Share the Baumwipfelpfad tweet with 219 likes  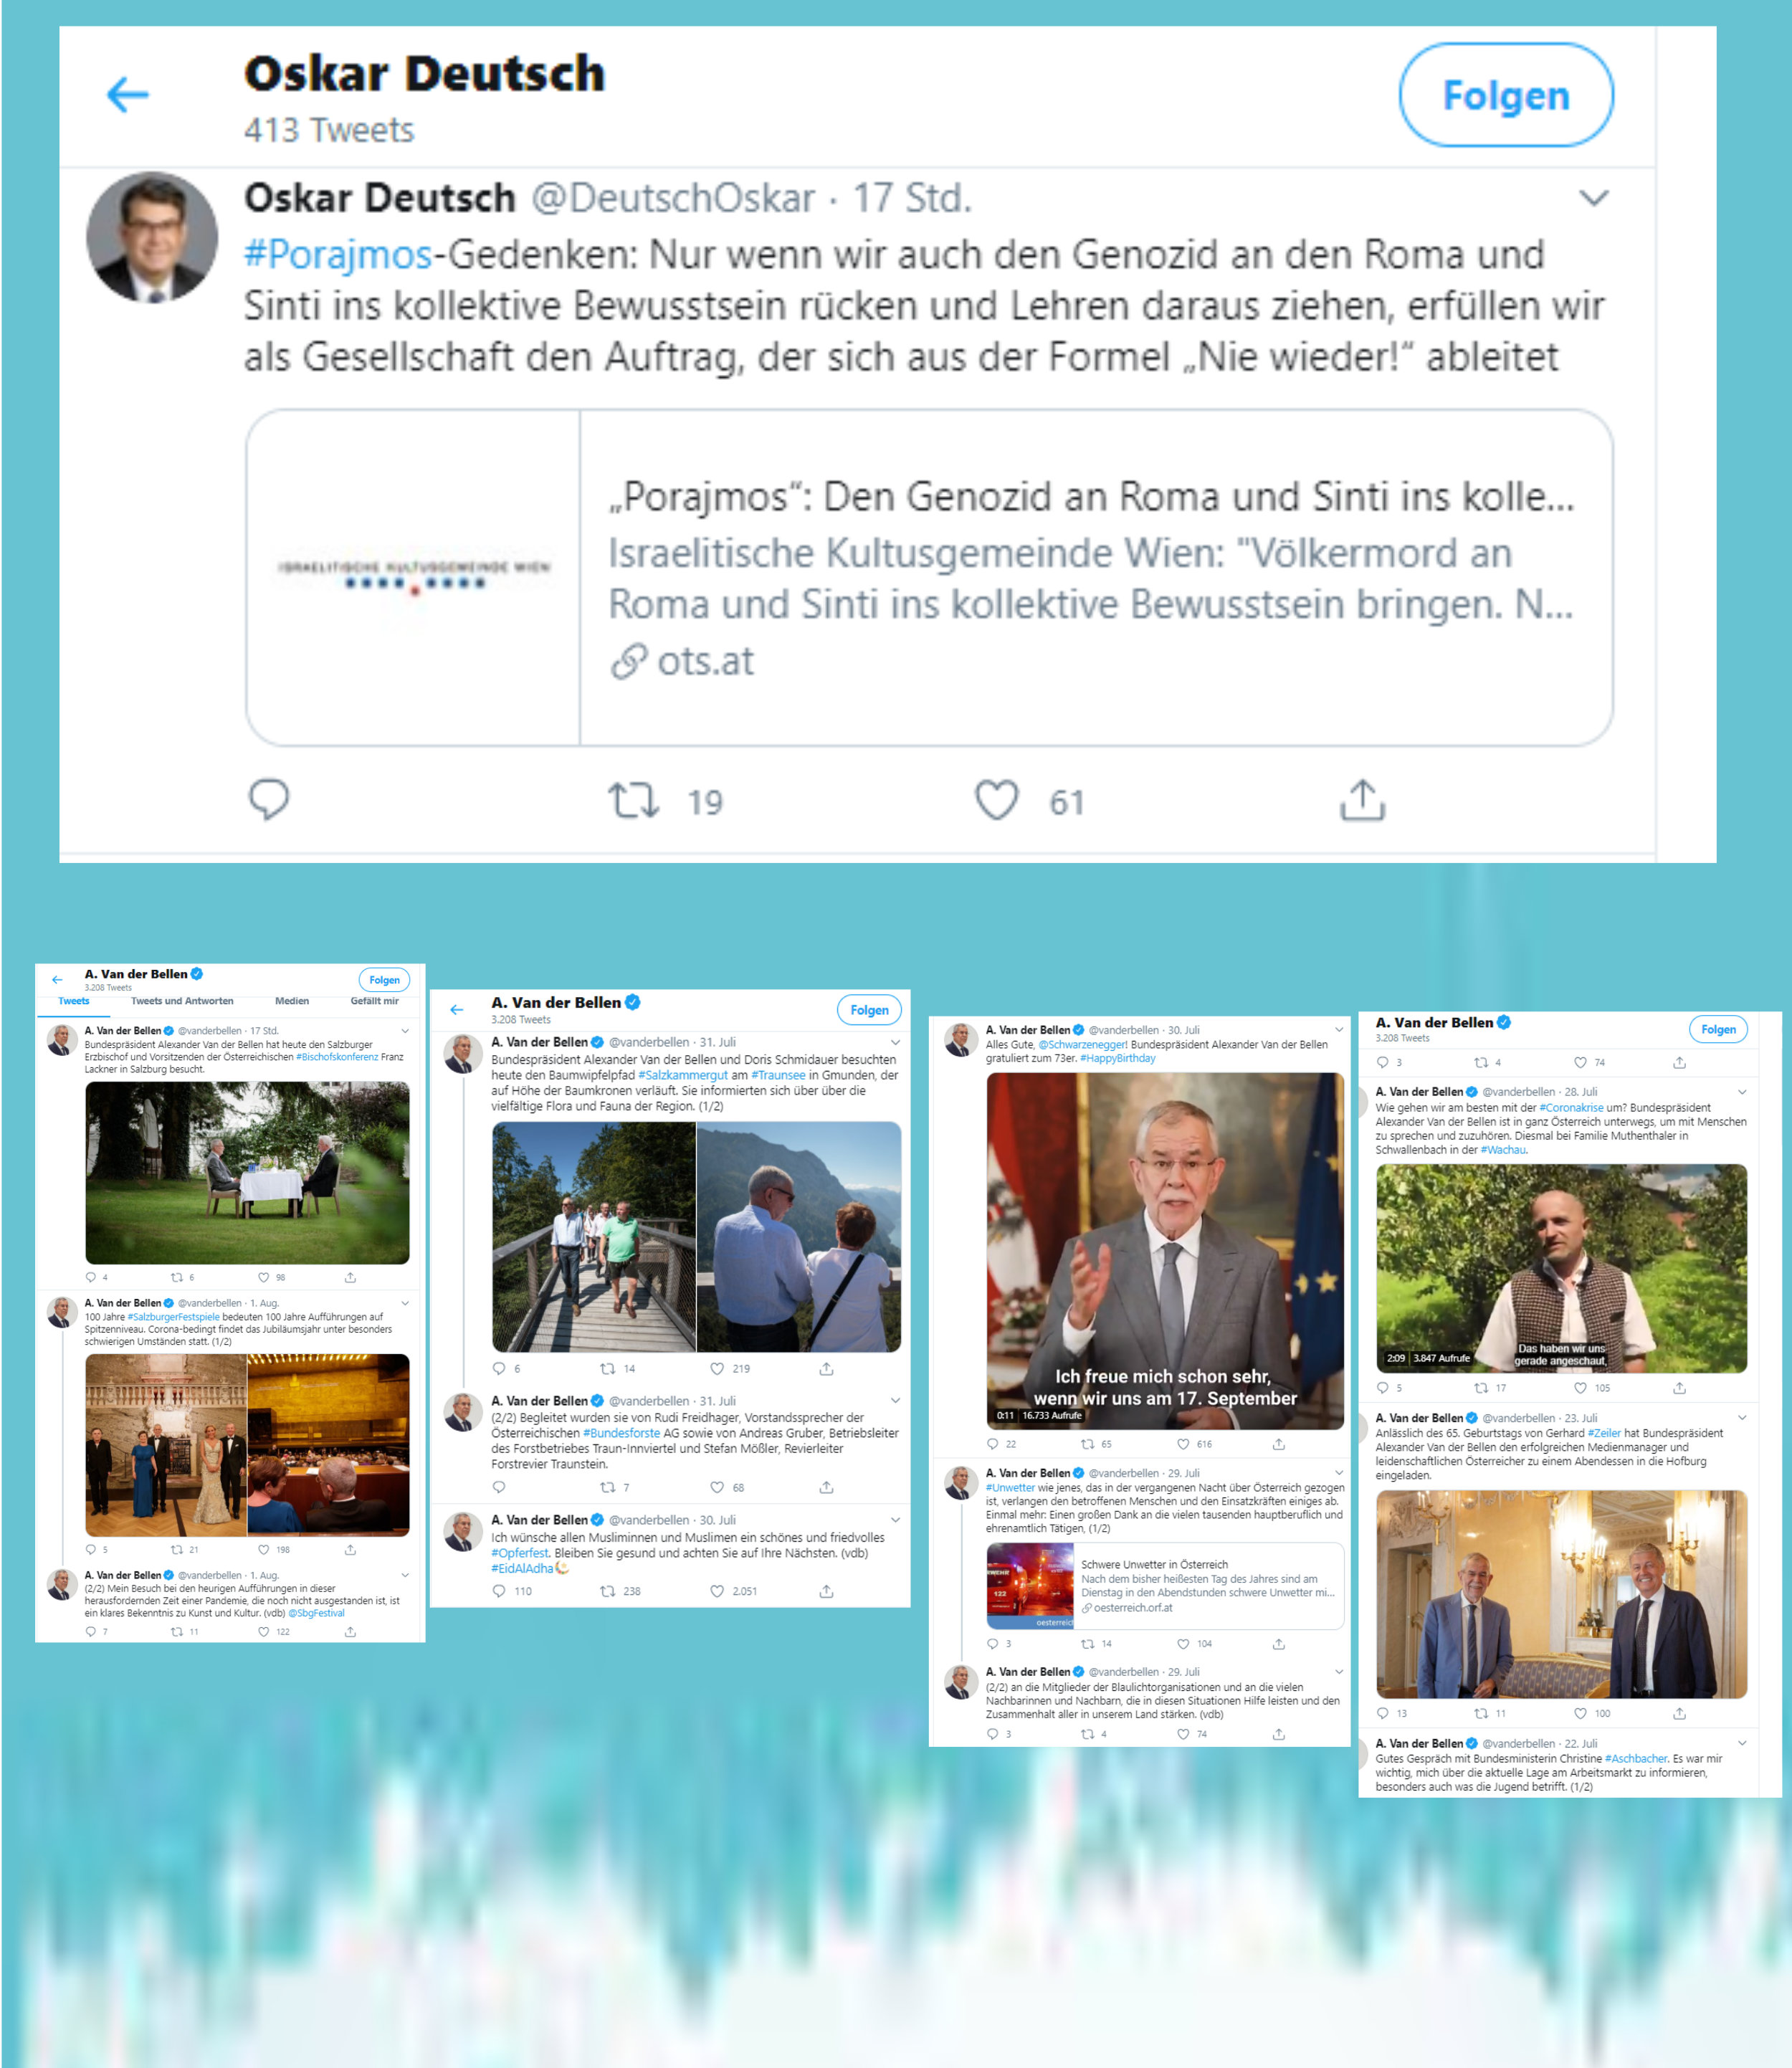point(826,1369)
